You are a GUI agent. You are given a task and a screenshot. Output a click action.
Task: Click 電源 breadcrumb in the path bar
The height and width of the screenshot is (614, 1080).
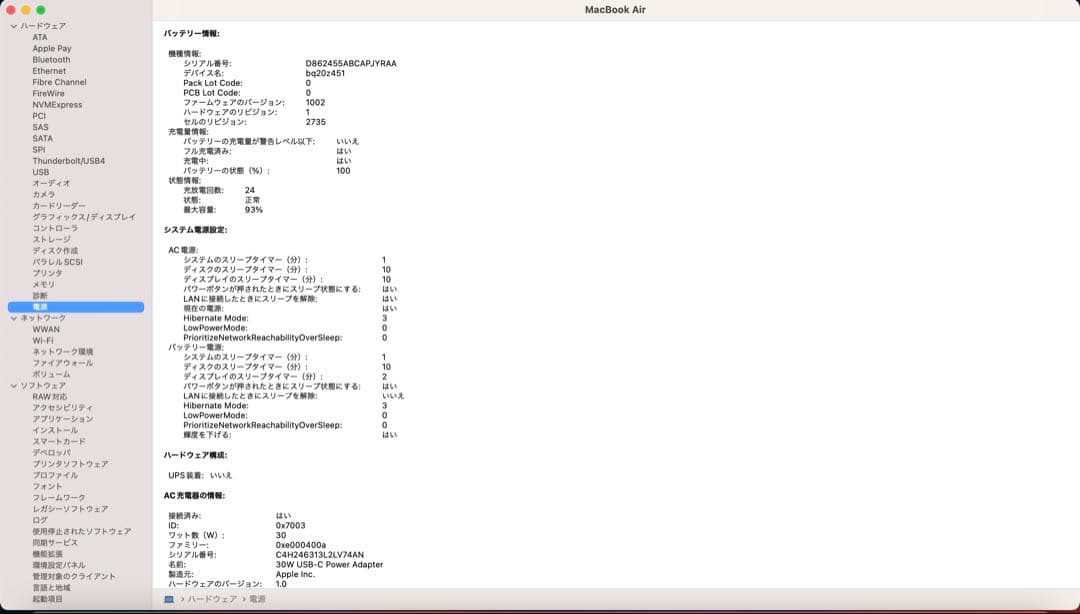(x=257, y=599)
